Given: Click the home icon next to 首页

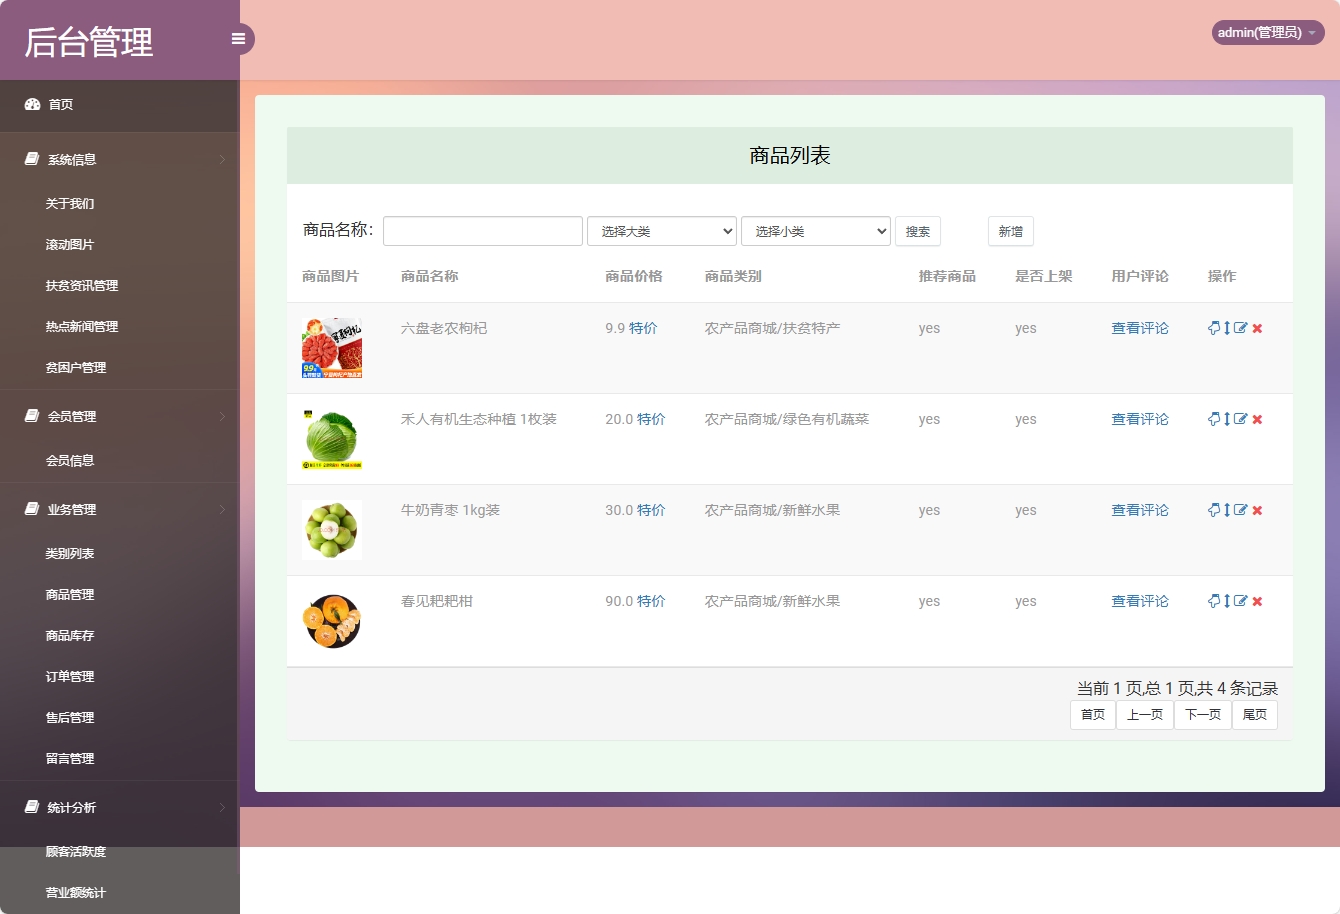Looking at the screenshot, I should click(x=30, y=104).
